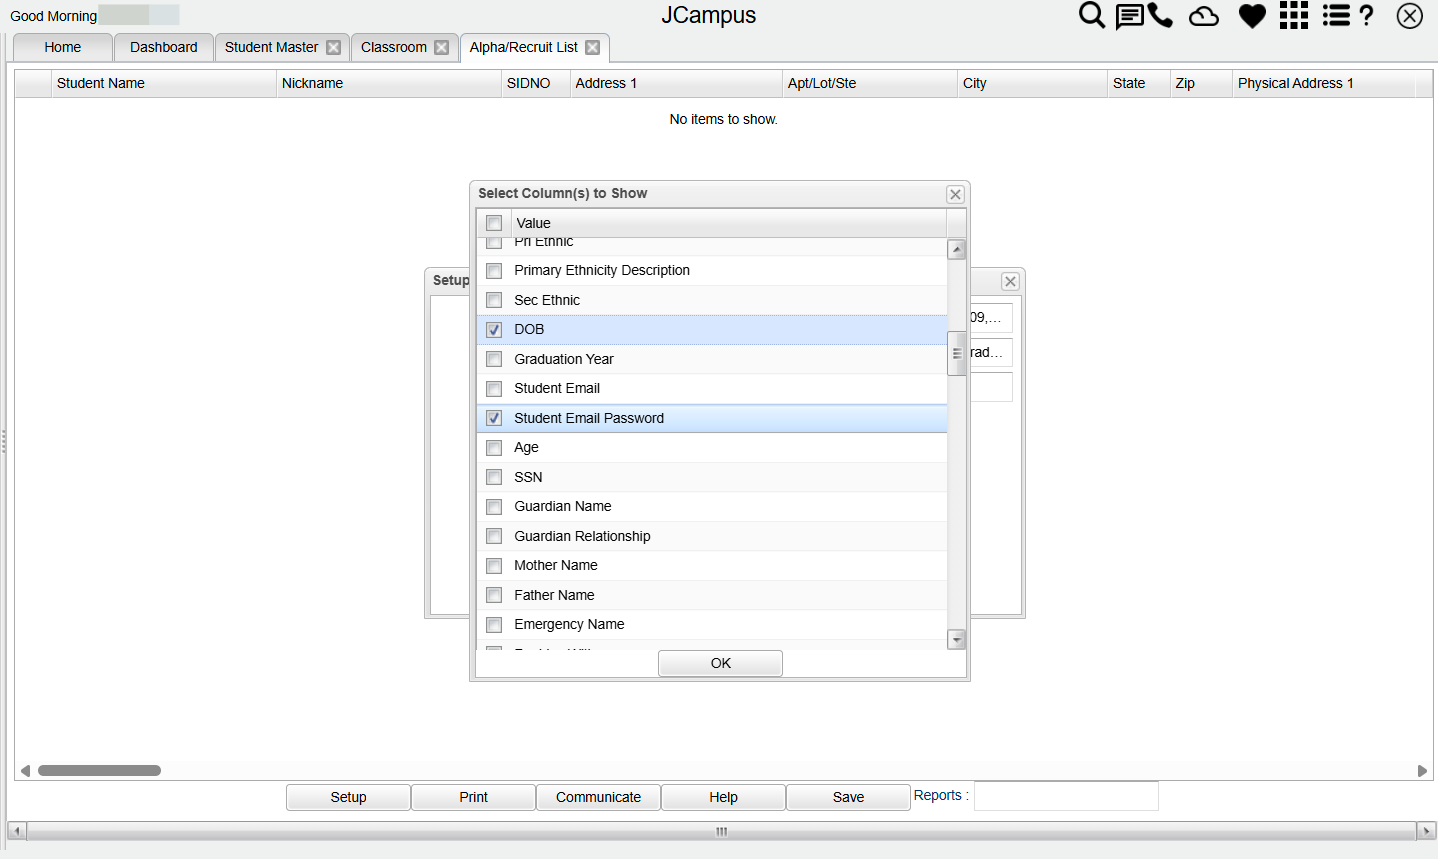
Task: Close the Classroom tab
Action: [x=441, y=47]
